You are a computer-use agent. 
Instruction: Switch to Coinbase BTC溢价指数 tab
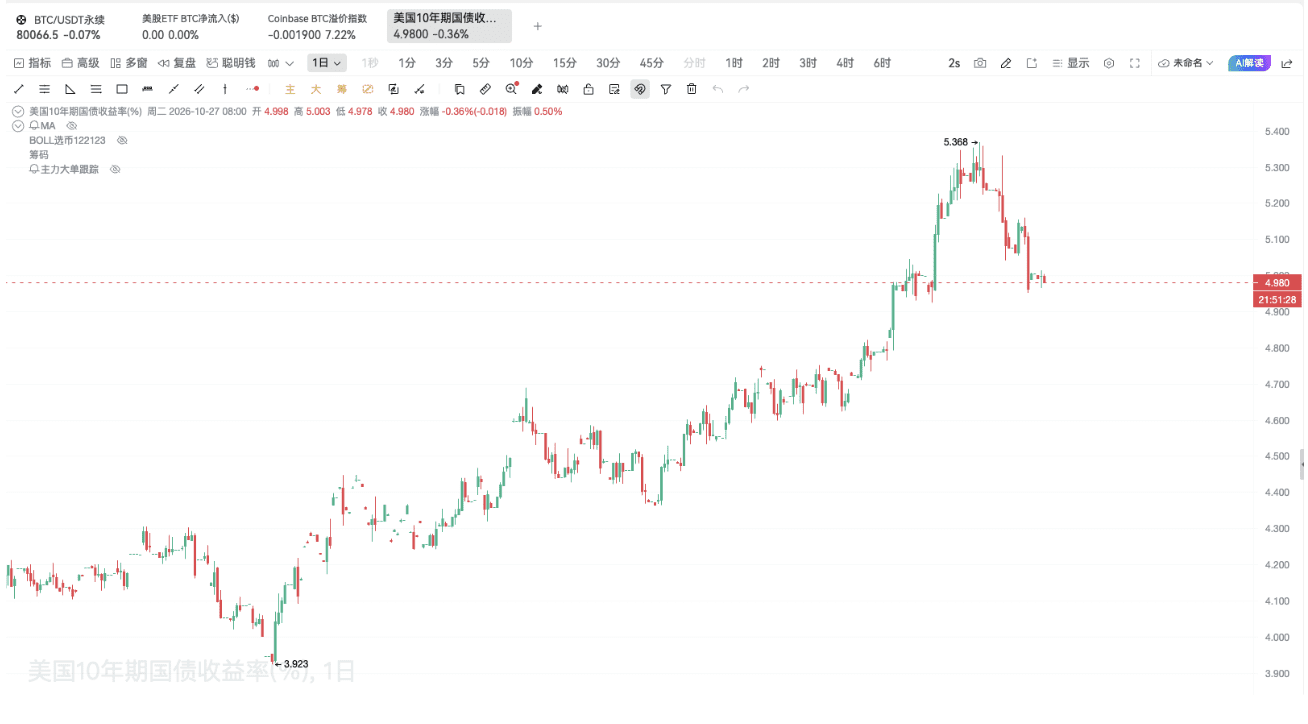pyautogui.click(x=318, y=26)
